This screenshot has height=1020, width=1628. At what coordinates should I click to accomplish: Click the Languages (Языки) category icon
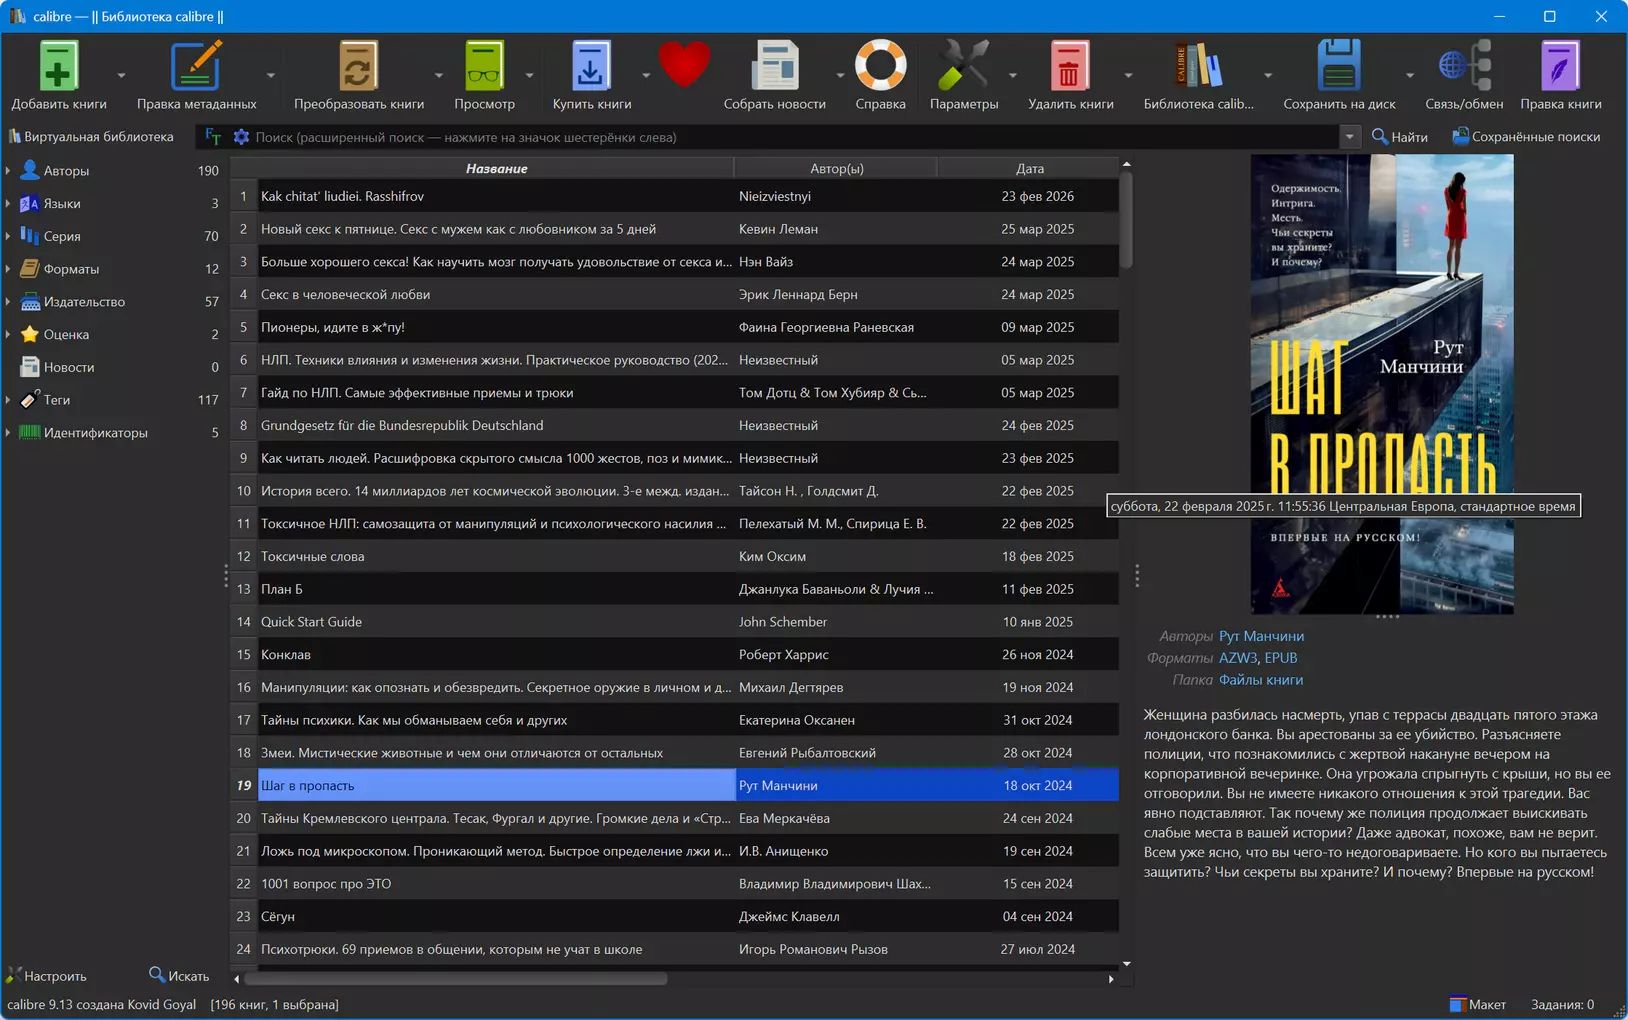(x=30, y=204)
